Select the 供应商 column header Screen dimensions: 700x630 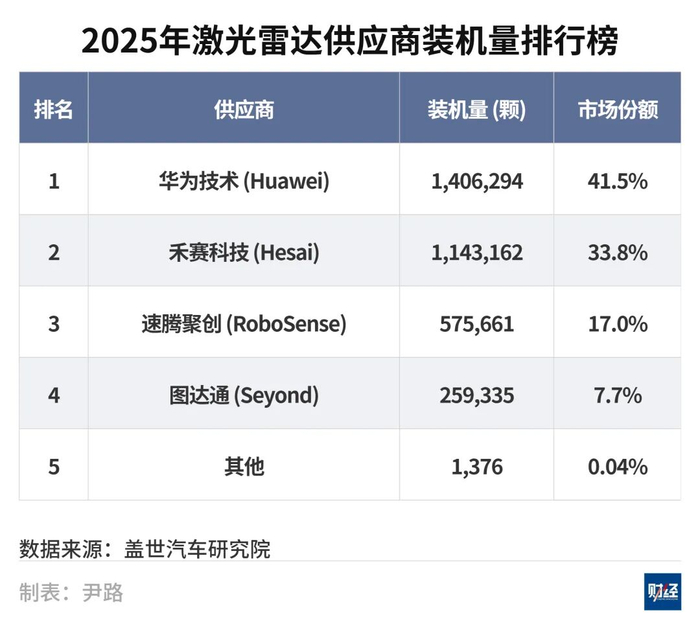click(x=244, y=110)
